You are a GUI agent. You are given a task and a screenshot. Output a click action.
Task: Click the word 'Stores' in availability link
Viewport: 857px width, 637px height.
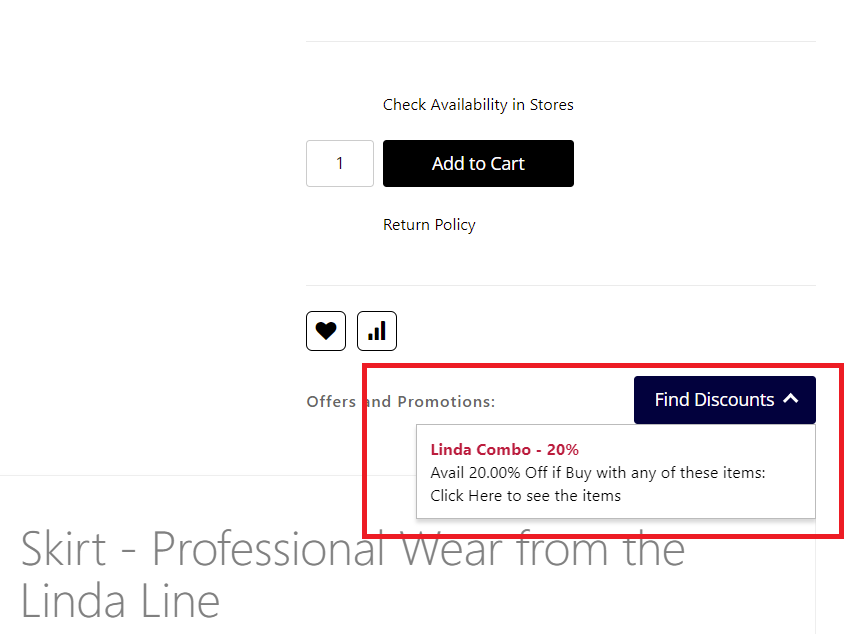(x=551, y=105)
